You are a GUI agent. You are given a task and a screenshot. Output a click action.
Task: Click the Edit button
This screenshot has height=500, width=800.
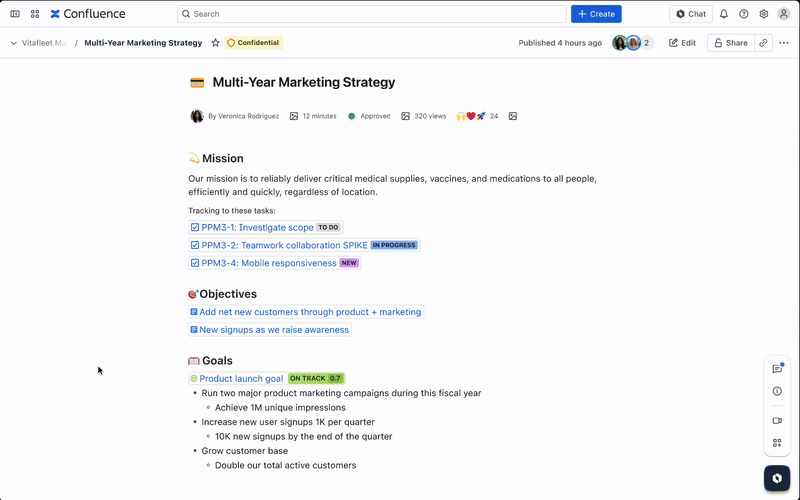[682, 43]
